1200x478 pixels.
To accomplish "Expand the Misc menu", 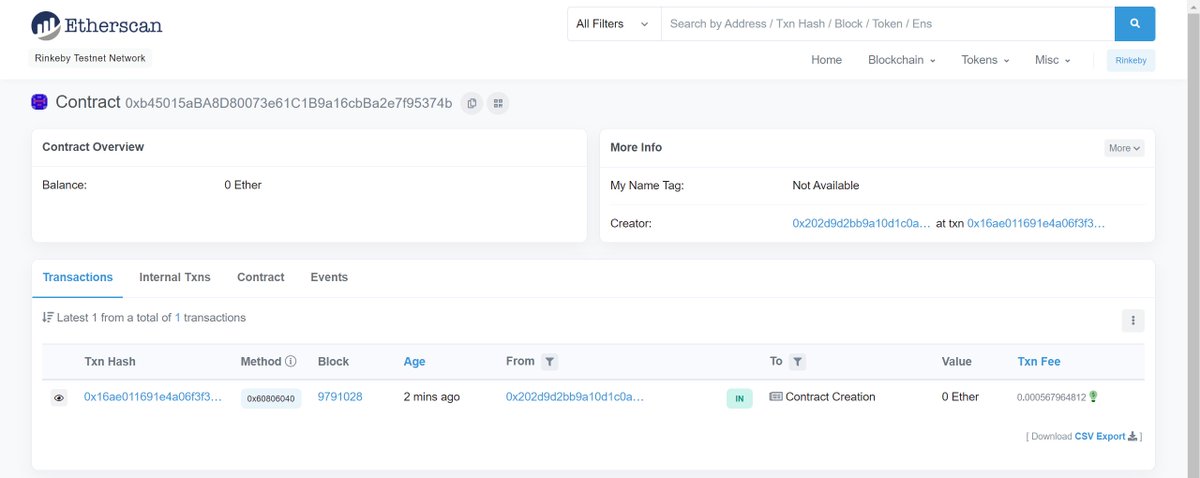I will point(1052,60).
